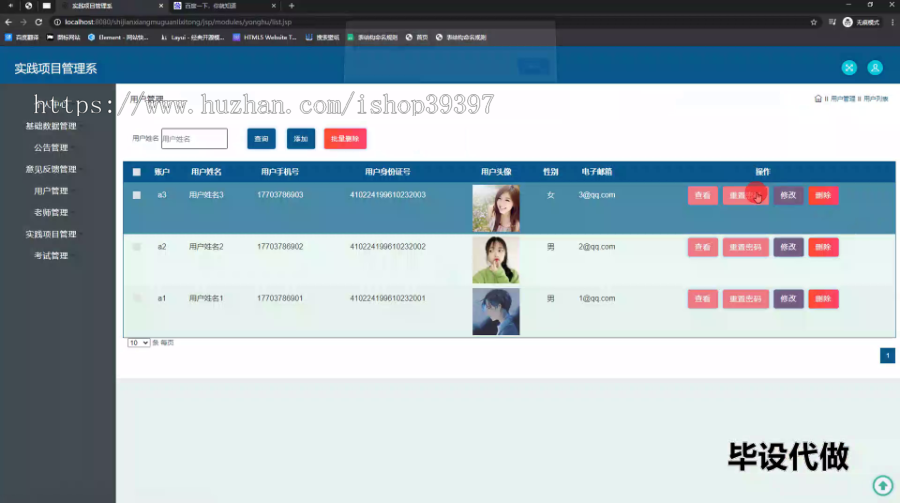Click 查看 button for account a3
This screenshot has height=503, width=900.
point(703,195)
